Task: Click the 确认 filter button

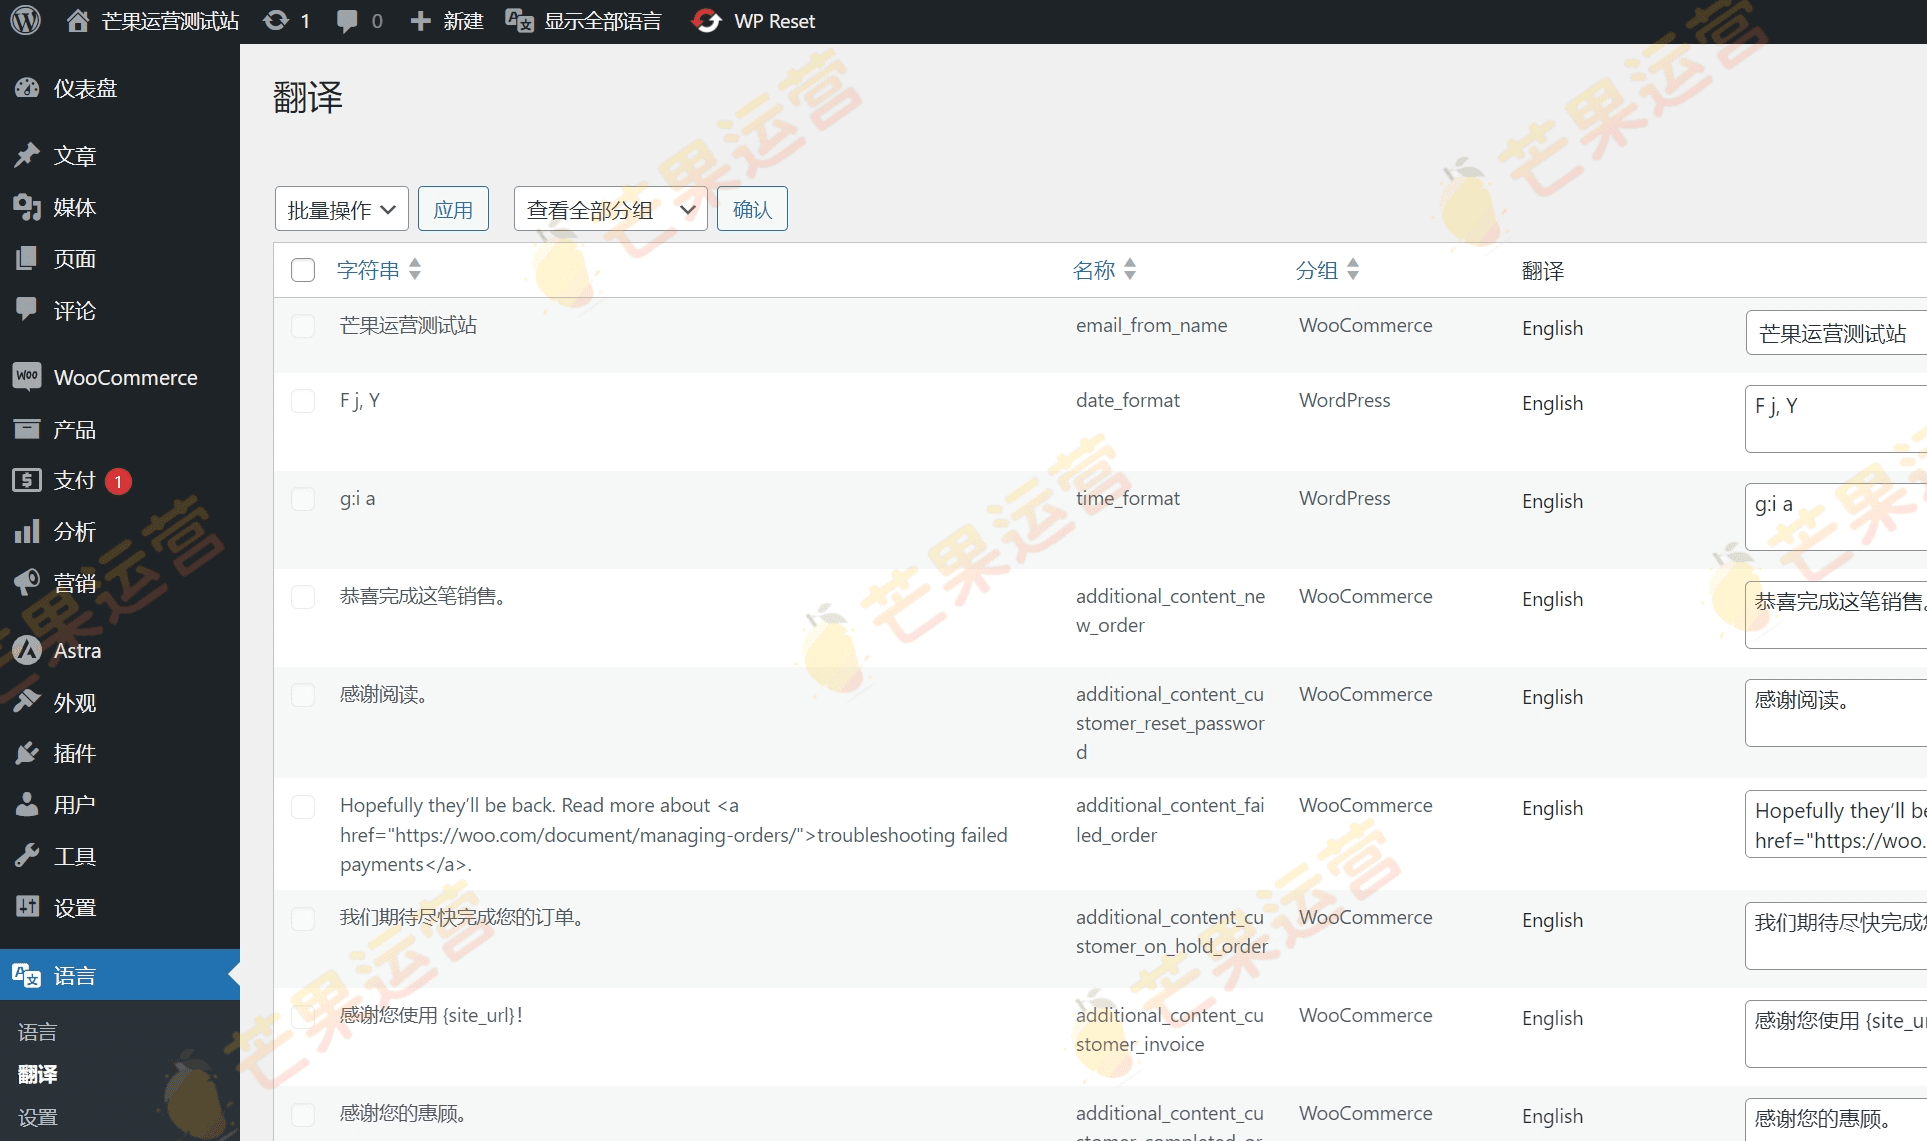Action: [752, 209]
